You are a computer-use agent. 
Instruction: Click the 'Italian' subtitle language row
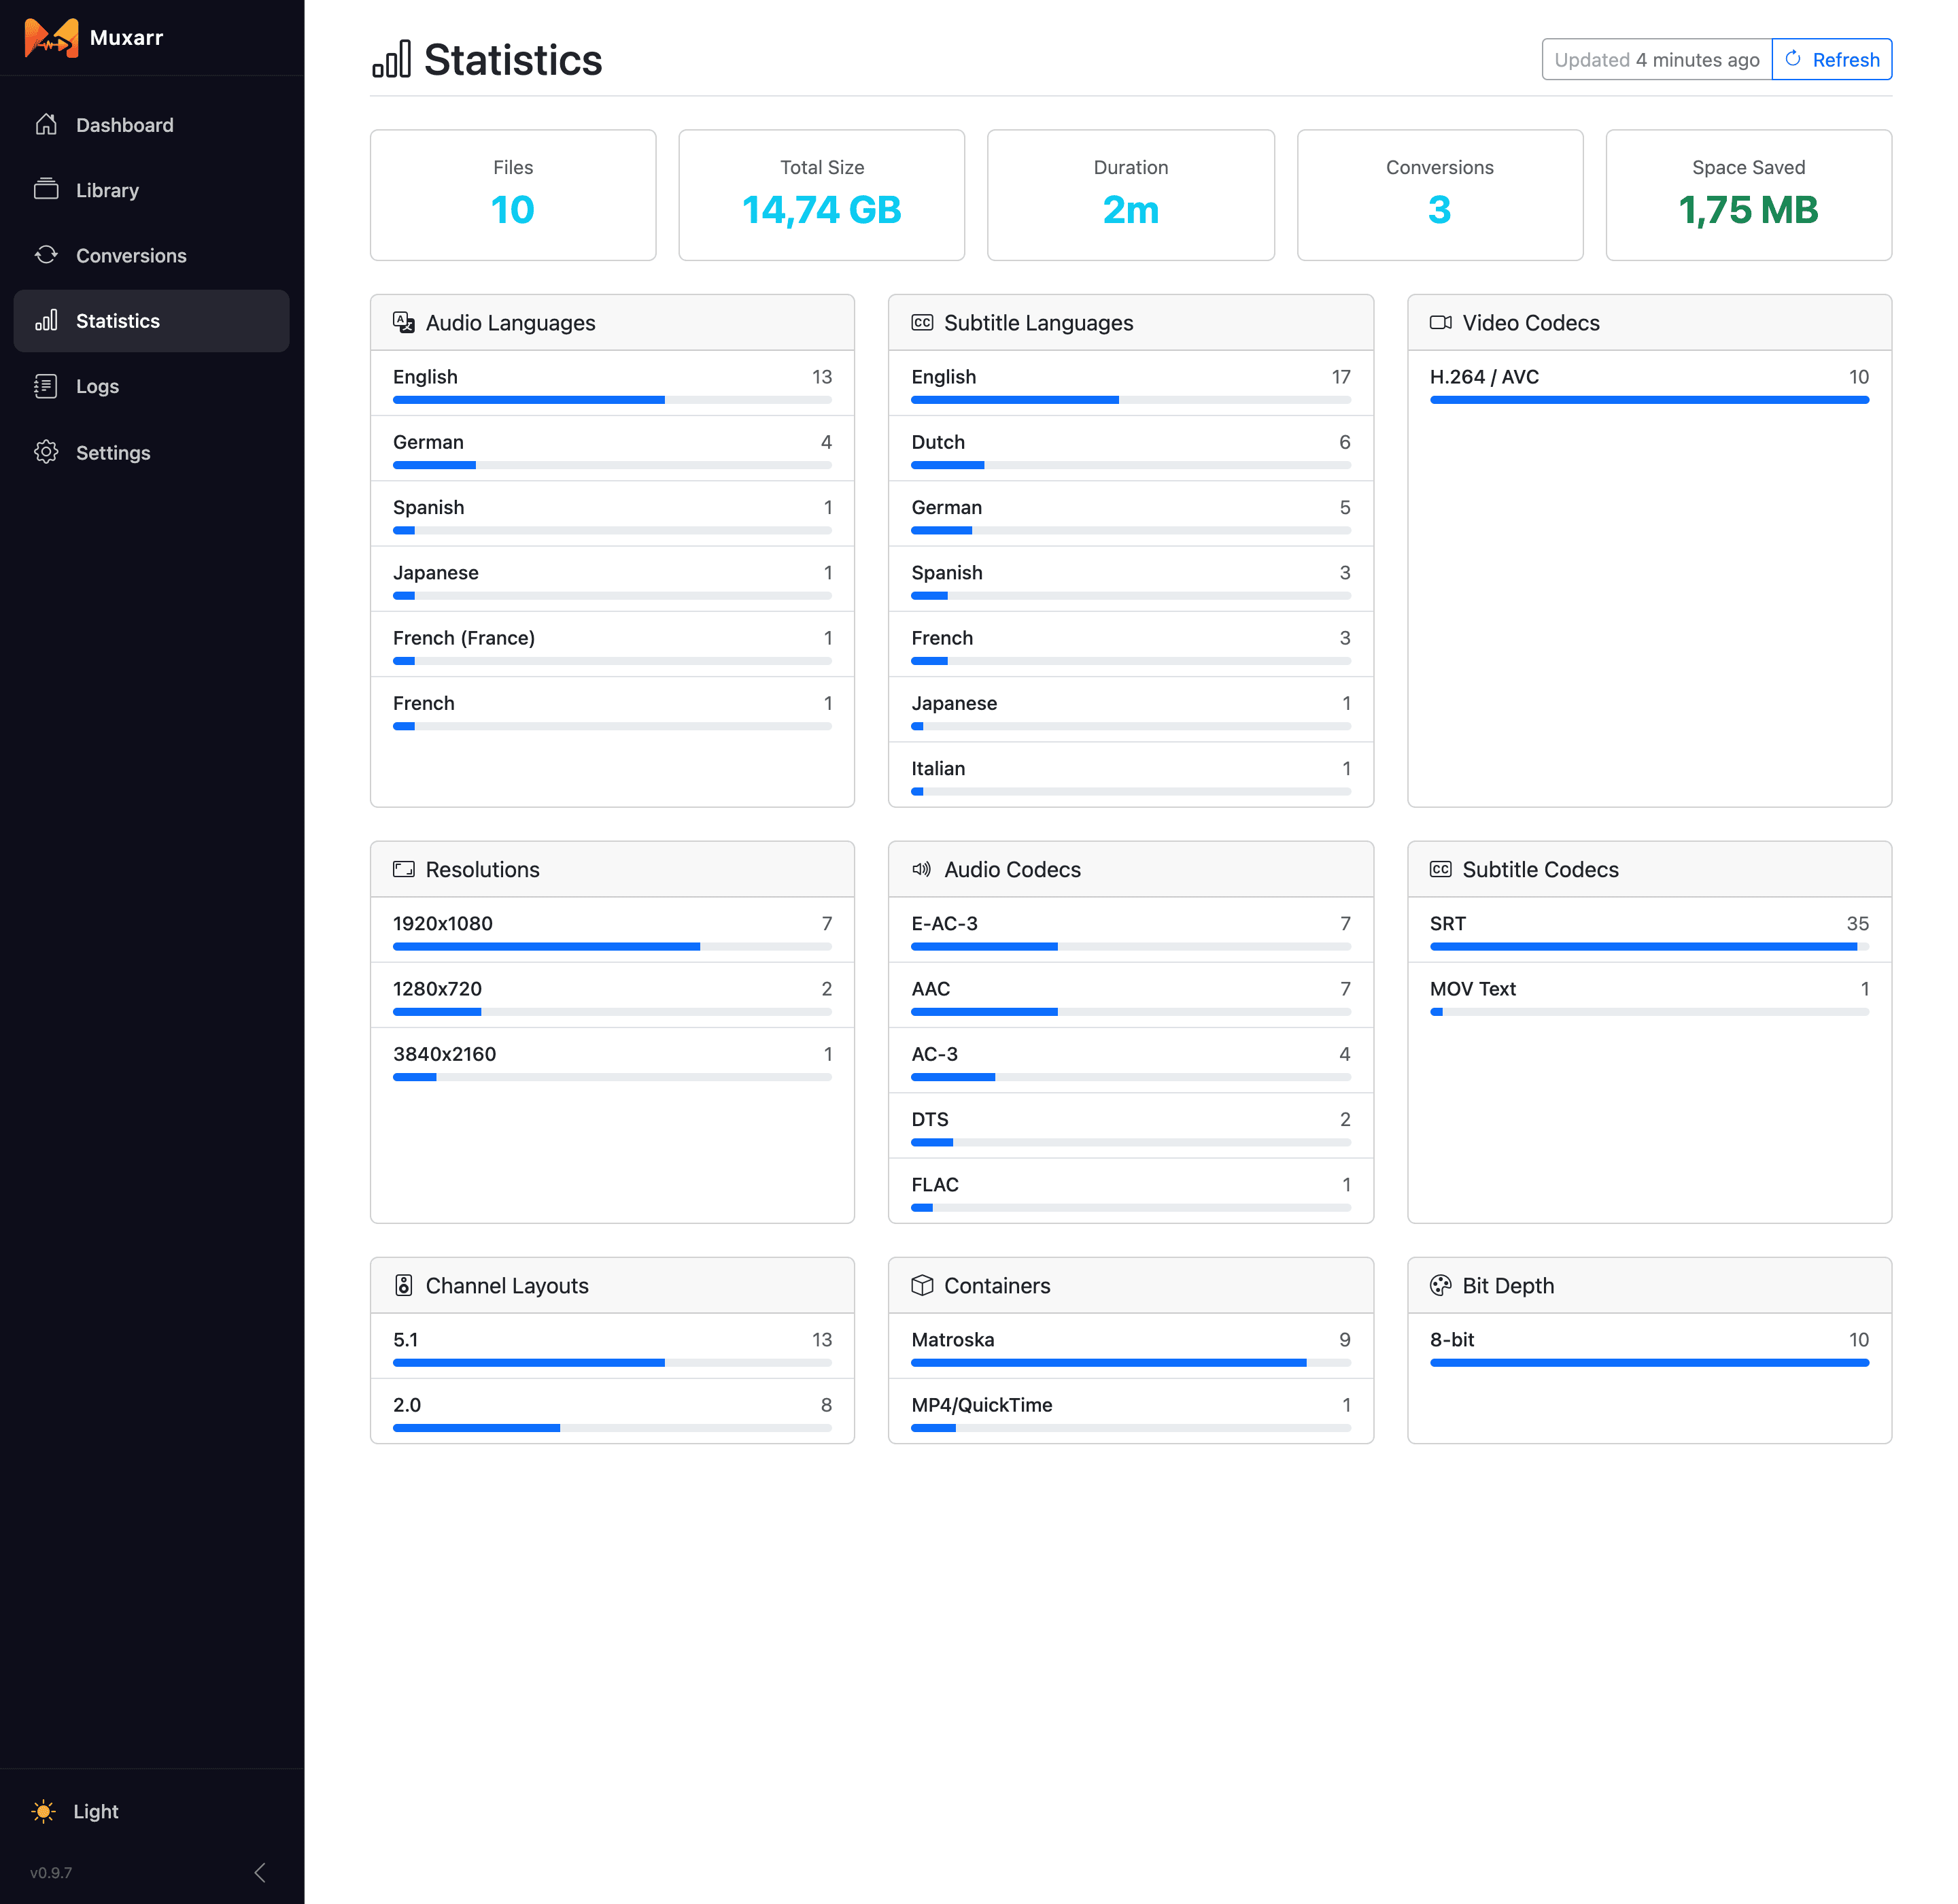(x=1131, y=774)
